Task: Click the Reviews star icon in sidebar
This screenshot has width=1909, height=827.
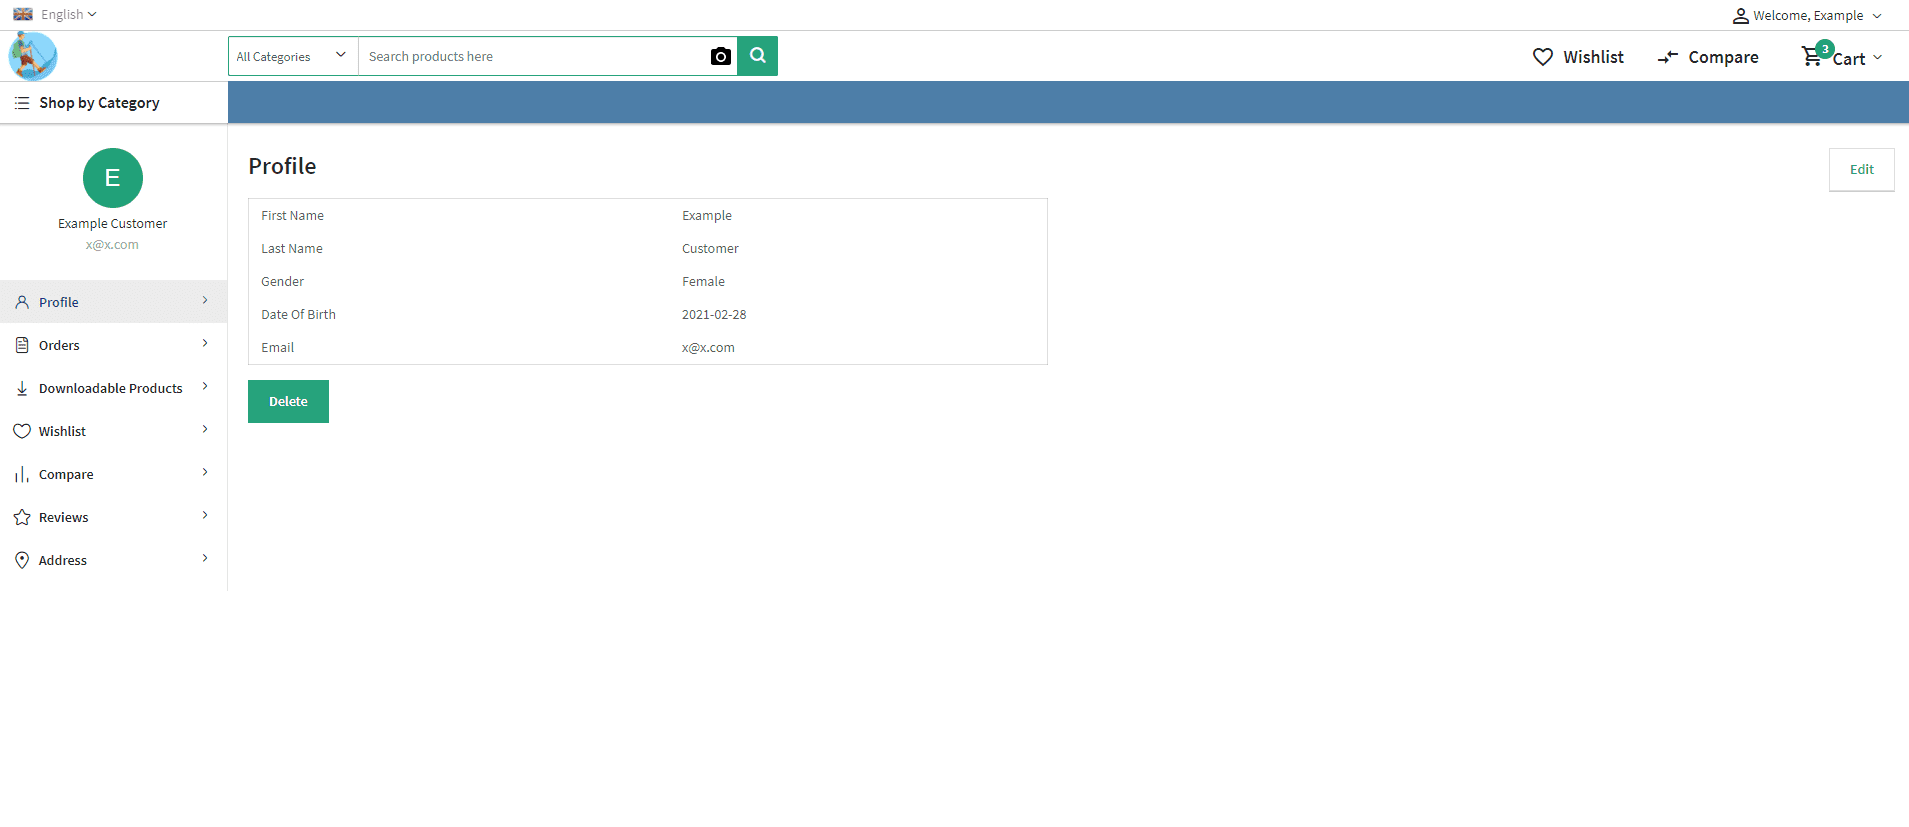Action: (22, 517)
